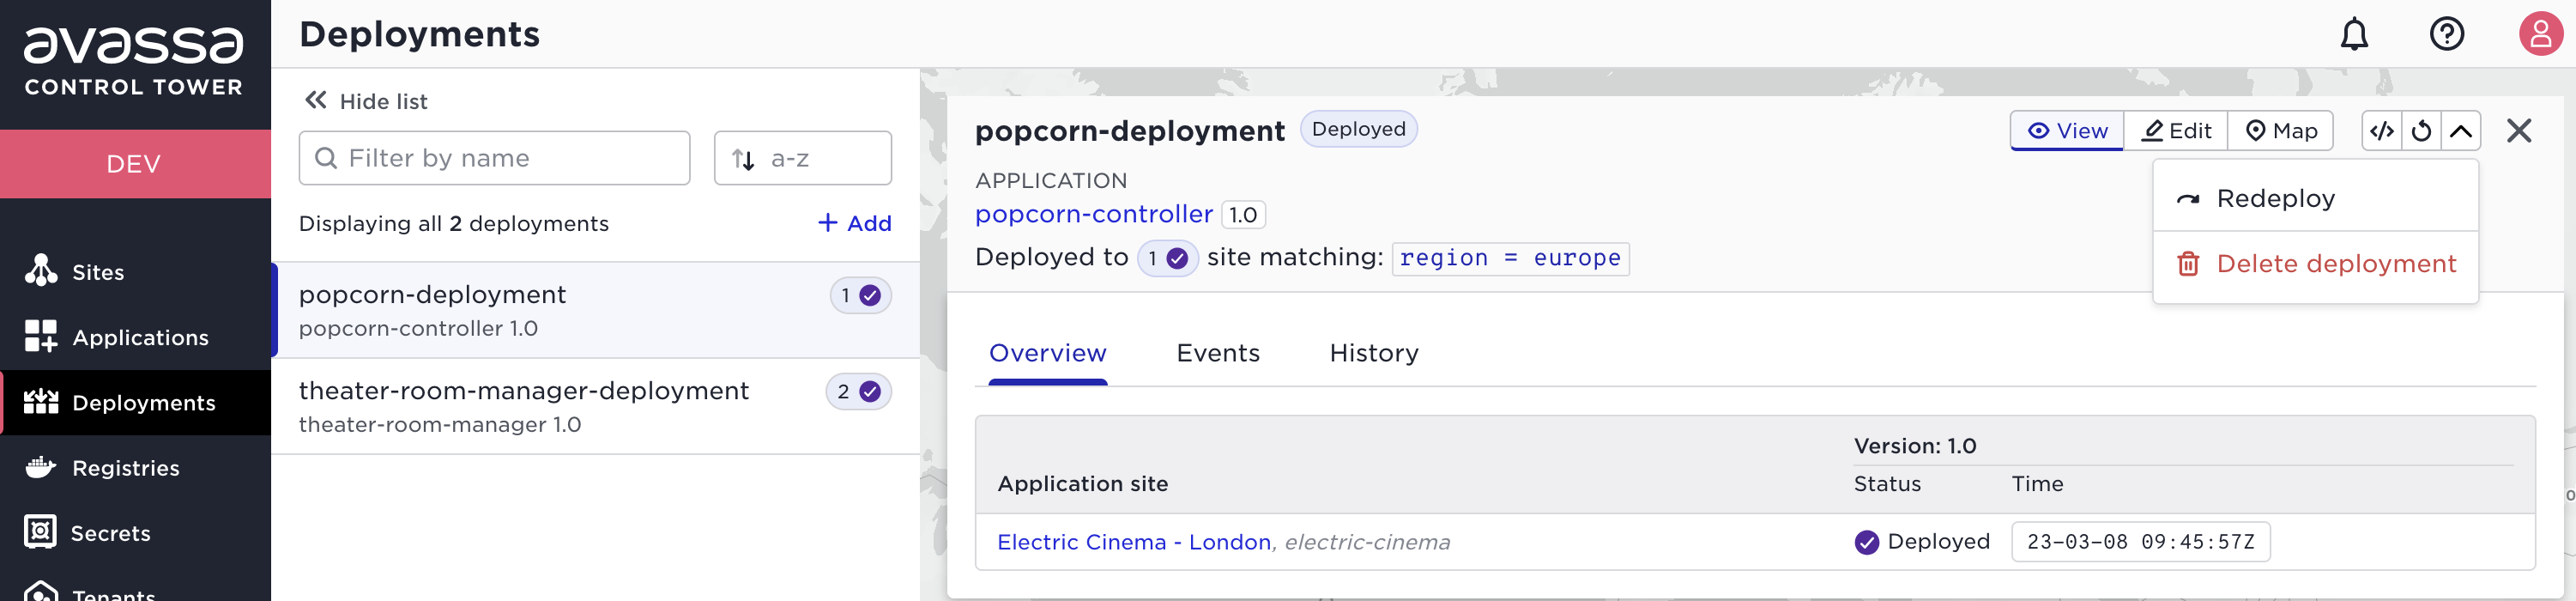This screenshot has width=2576, height=601.
Task: Switch to Map mode
Action: [2281, 131]
